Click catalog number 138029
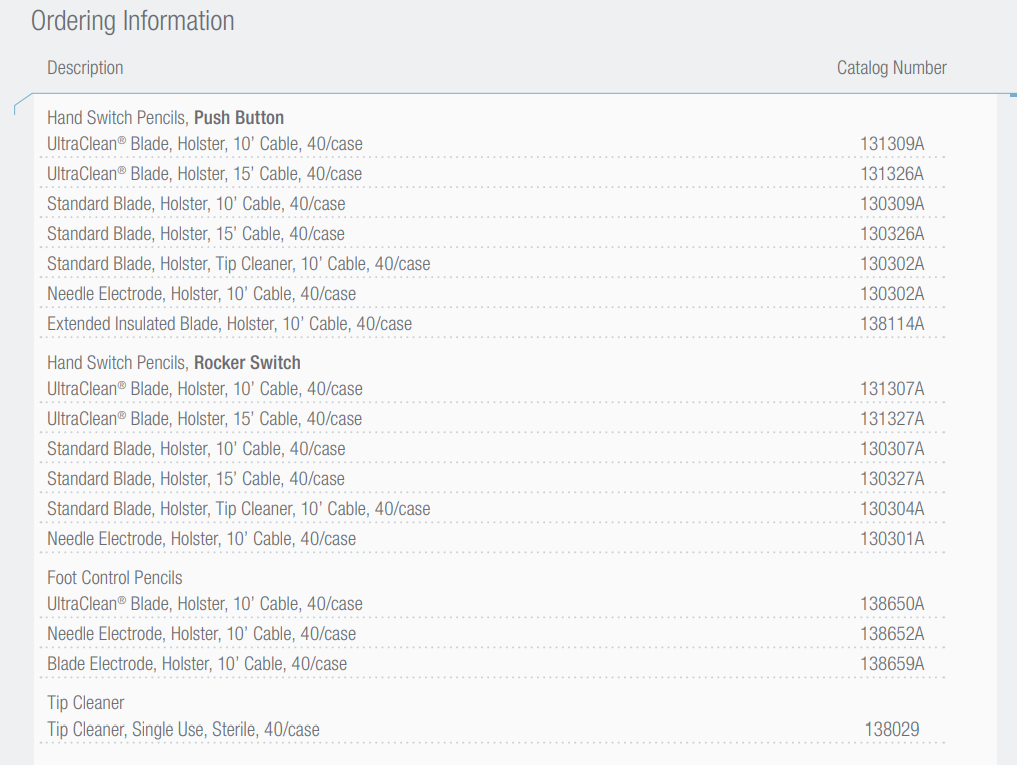This screenshot has width=1017, height=765. (x=892, y=730)
